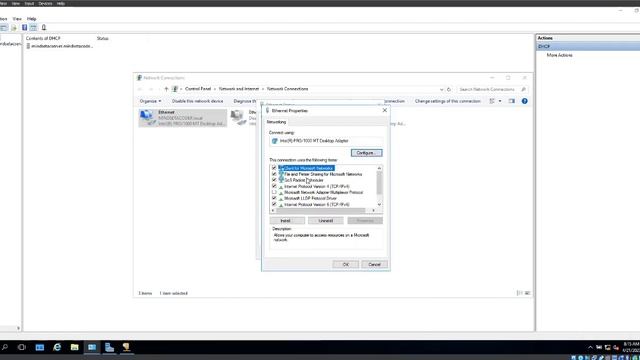Click the items list horizontal scrollbar thumb
This screenshot has height=360, width=640.
(321, 211)
